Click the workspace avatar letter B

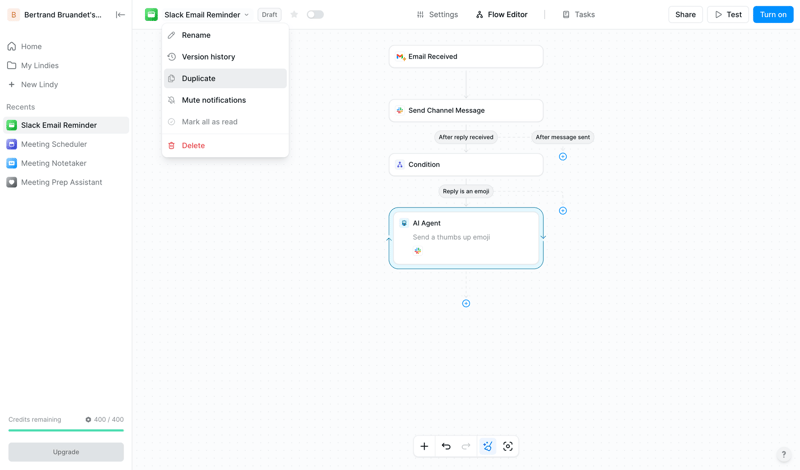point(13,15)
